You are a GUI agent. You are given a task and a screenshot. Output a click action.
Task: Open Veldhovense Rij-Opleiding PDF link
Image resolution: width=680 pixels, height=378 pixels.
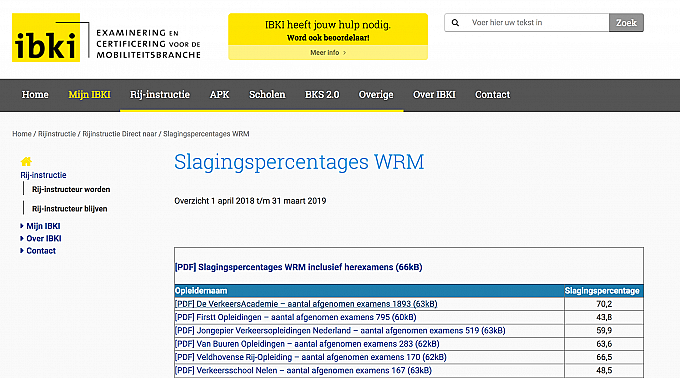(311, 357)
